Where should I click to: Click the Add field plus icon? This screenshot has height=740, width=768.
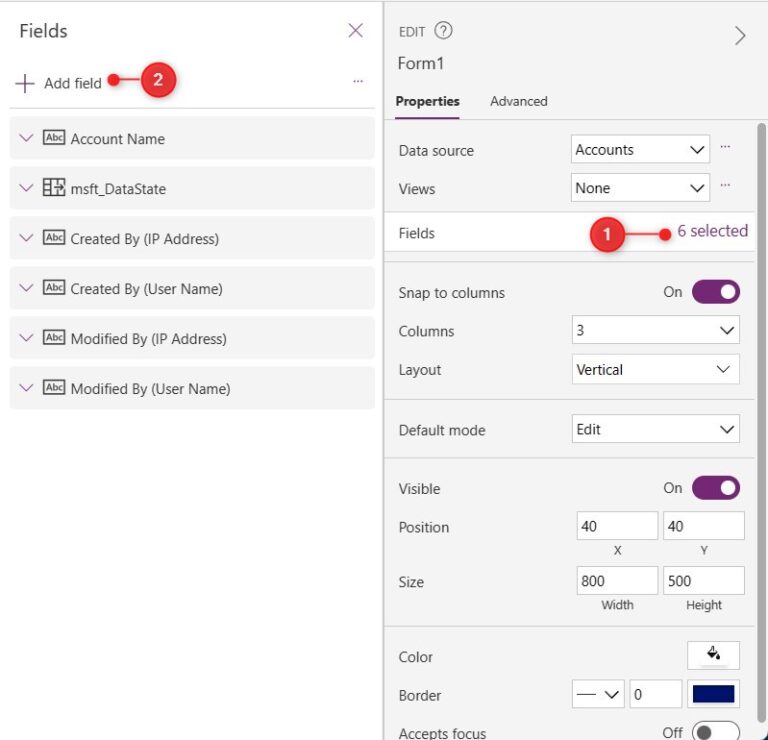[x=25, y=83]
